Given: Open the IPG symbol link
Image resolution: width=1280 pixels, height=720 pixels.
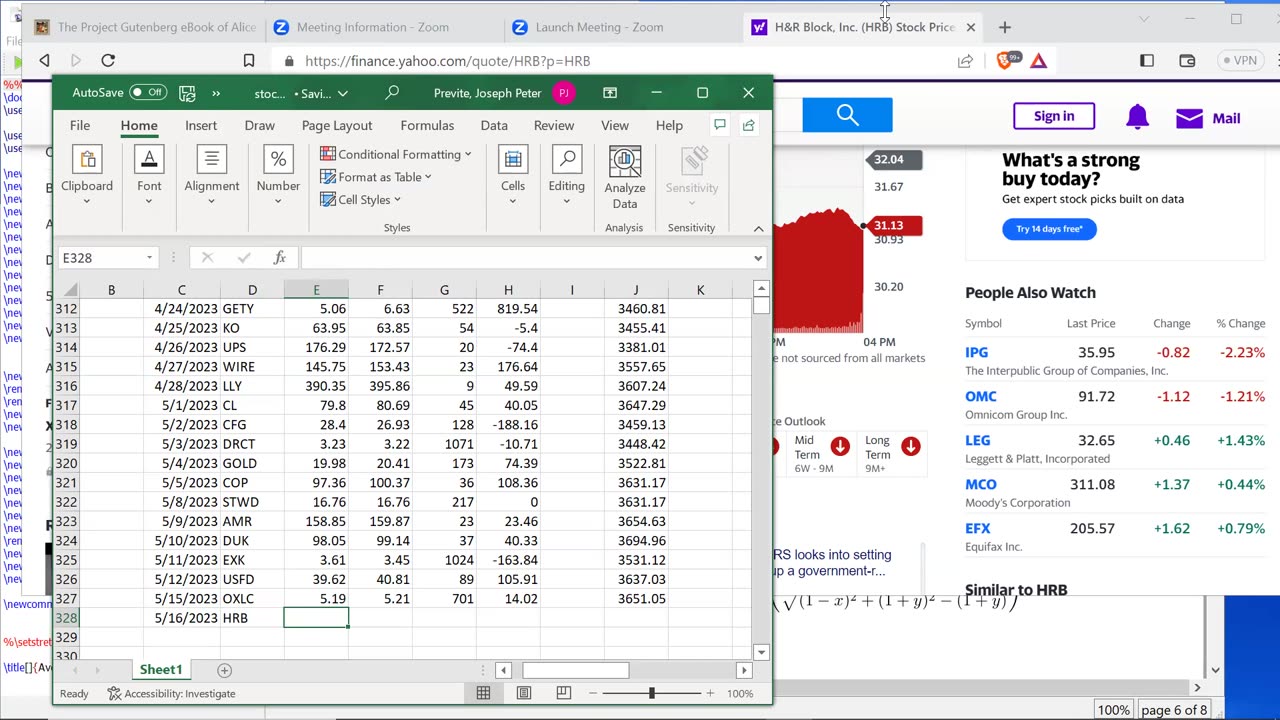Looking at the screenshot, I should click(977, 352).
